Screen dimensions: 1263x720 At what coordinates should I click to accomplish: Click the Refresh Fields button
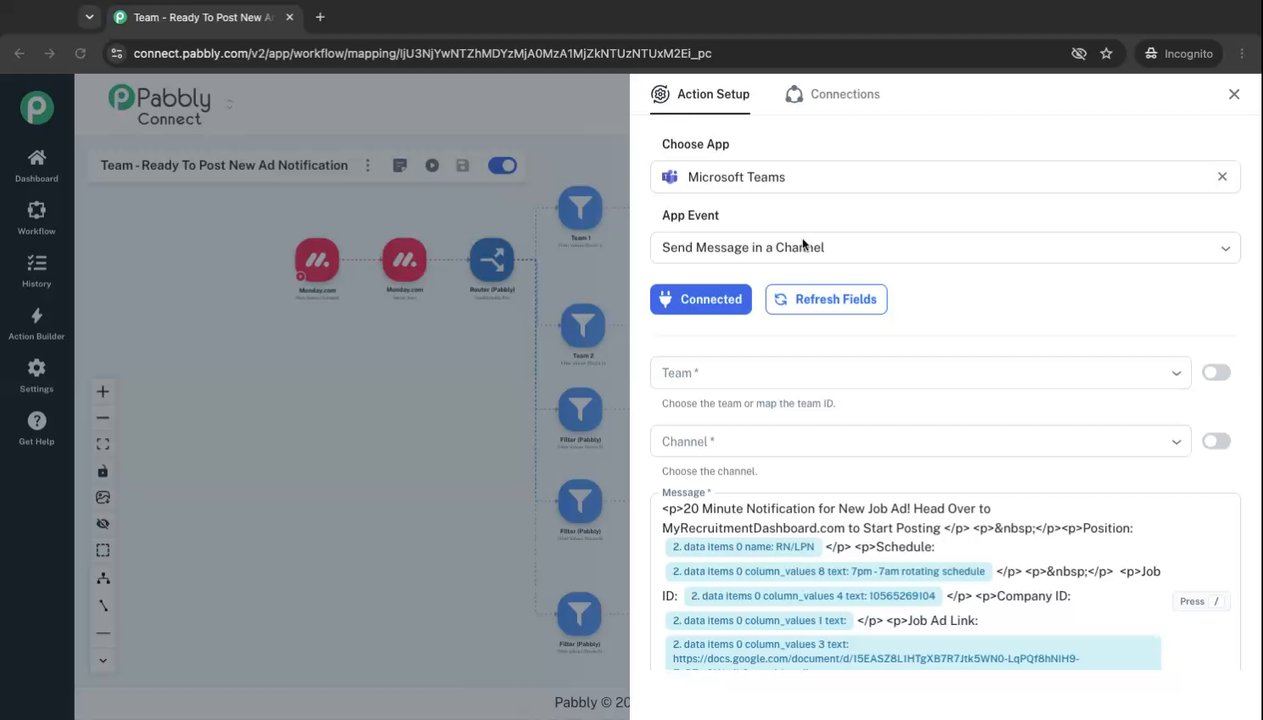826,299
